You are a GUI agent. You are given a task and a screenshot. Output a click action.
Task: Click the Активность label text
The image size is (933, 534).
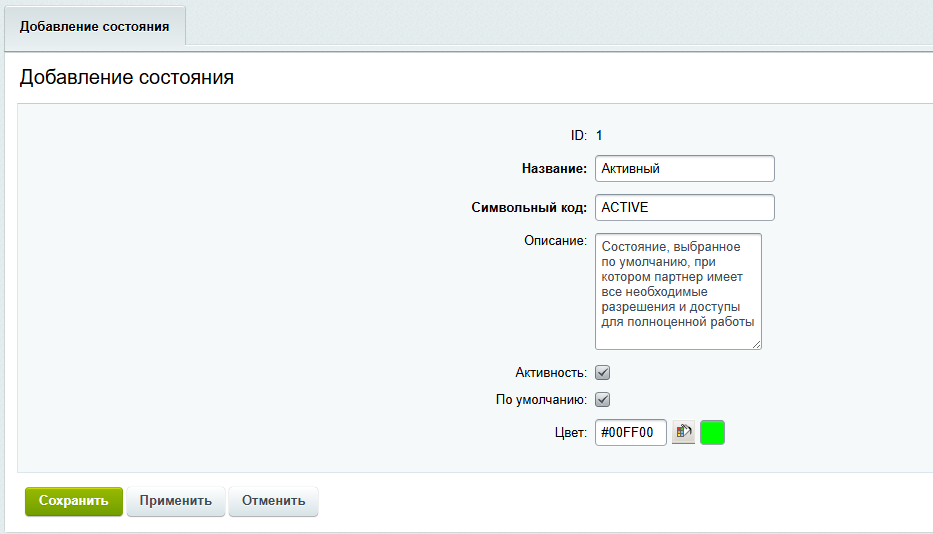550,373
